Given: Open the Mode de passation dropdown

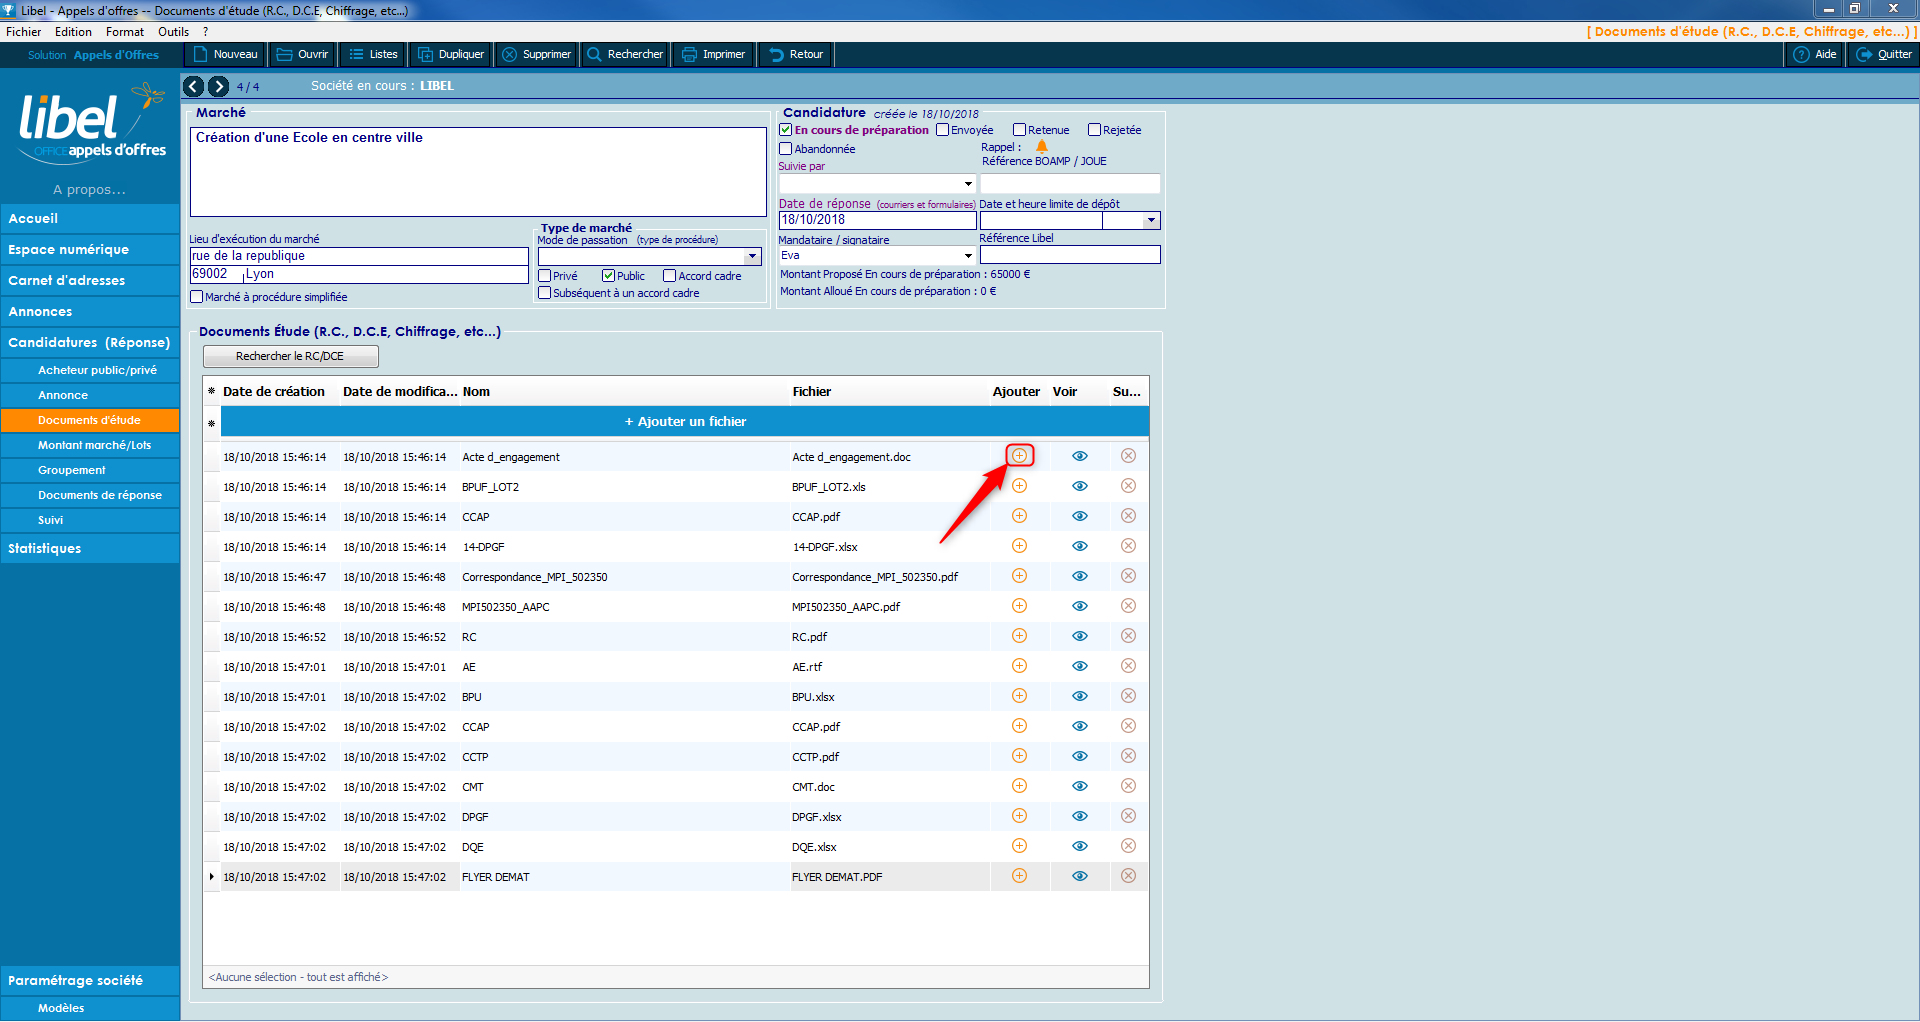Looking at the screenshot, I should coord(753,257).
